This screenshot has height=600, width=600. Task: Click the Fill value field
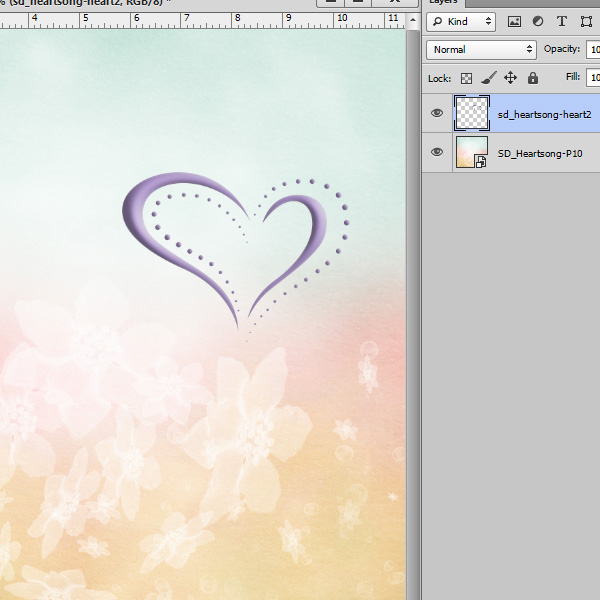(593, 78)
